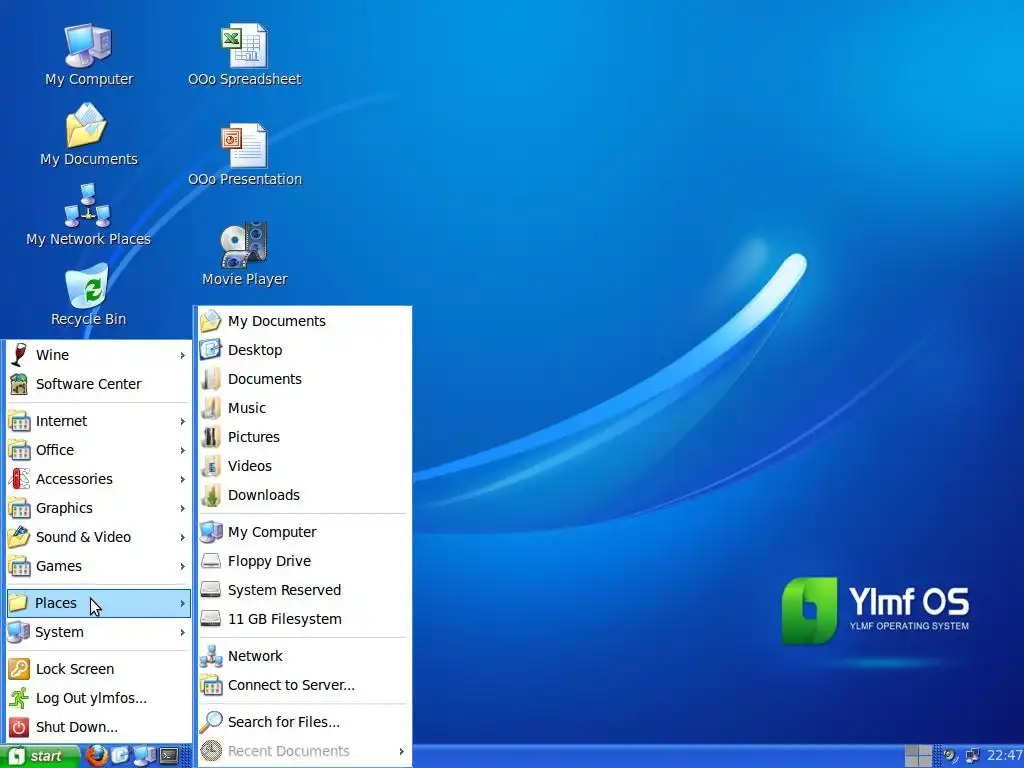
Task: Open Pictures folder in Places submenu
Action: click(303, 437)
